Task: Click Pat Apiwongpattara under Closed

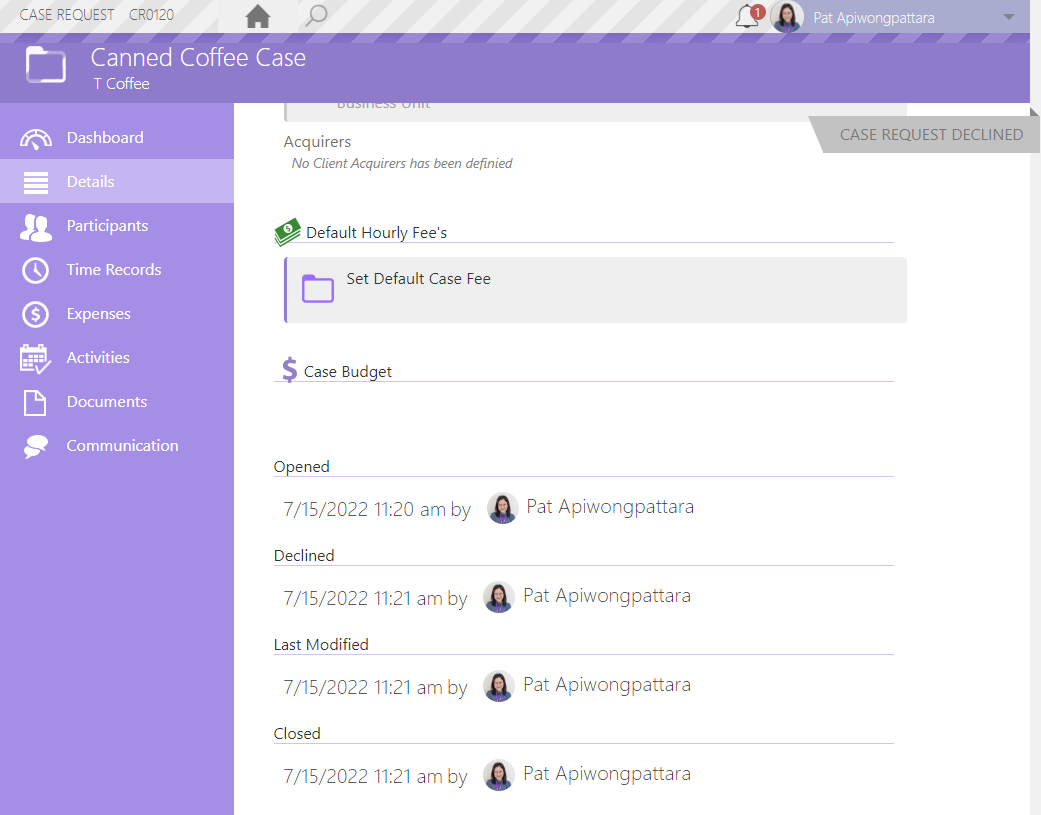Action: click(606, 773)
